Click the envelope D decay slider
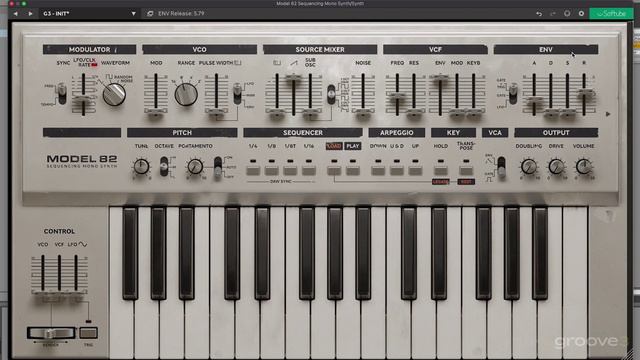Image resolution: width=640 pixels, height=360 pixels. [551, 112]
